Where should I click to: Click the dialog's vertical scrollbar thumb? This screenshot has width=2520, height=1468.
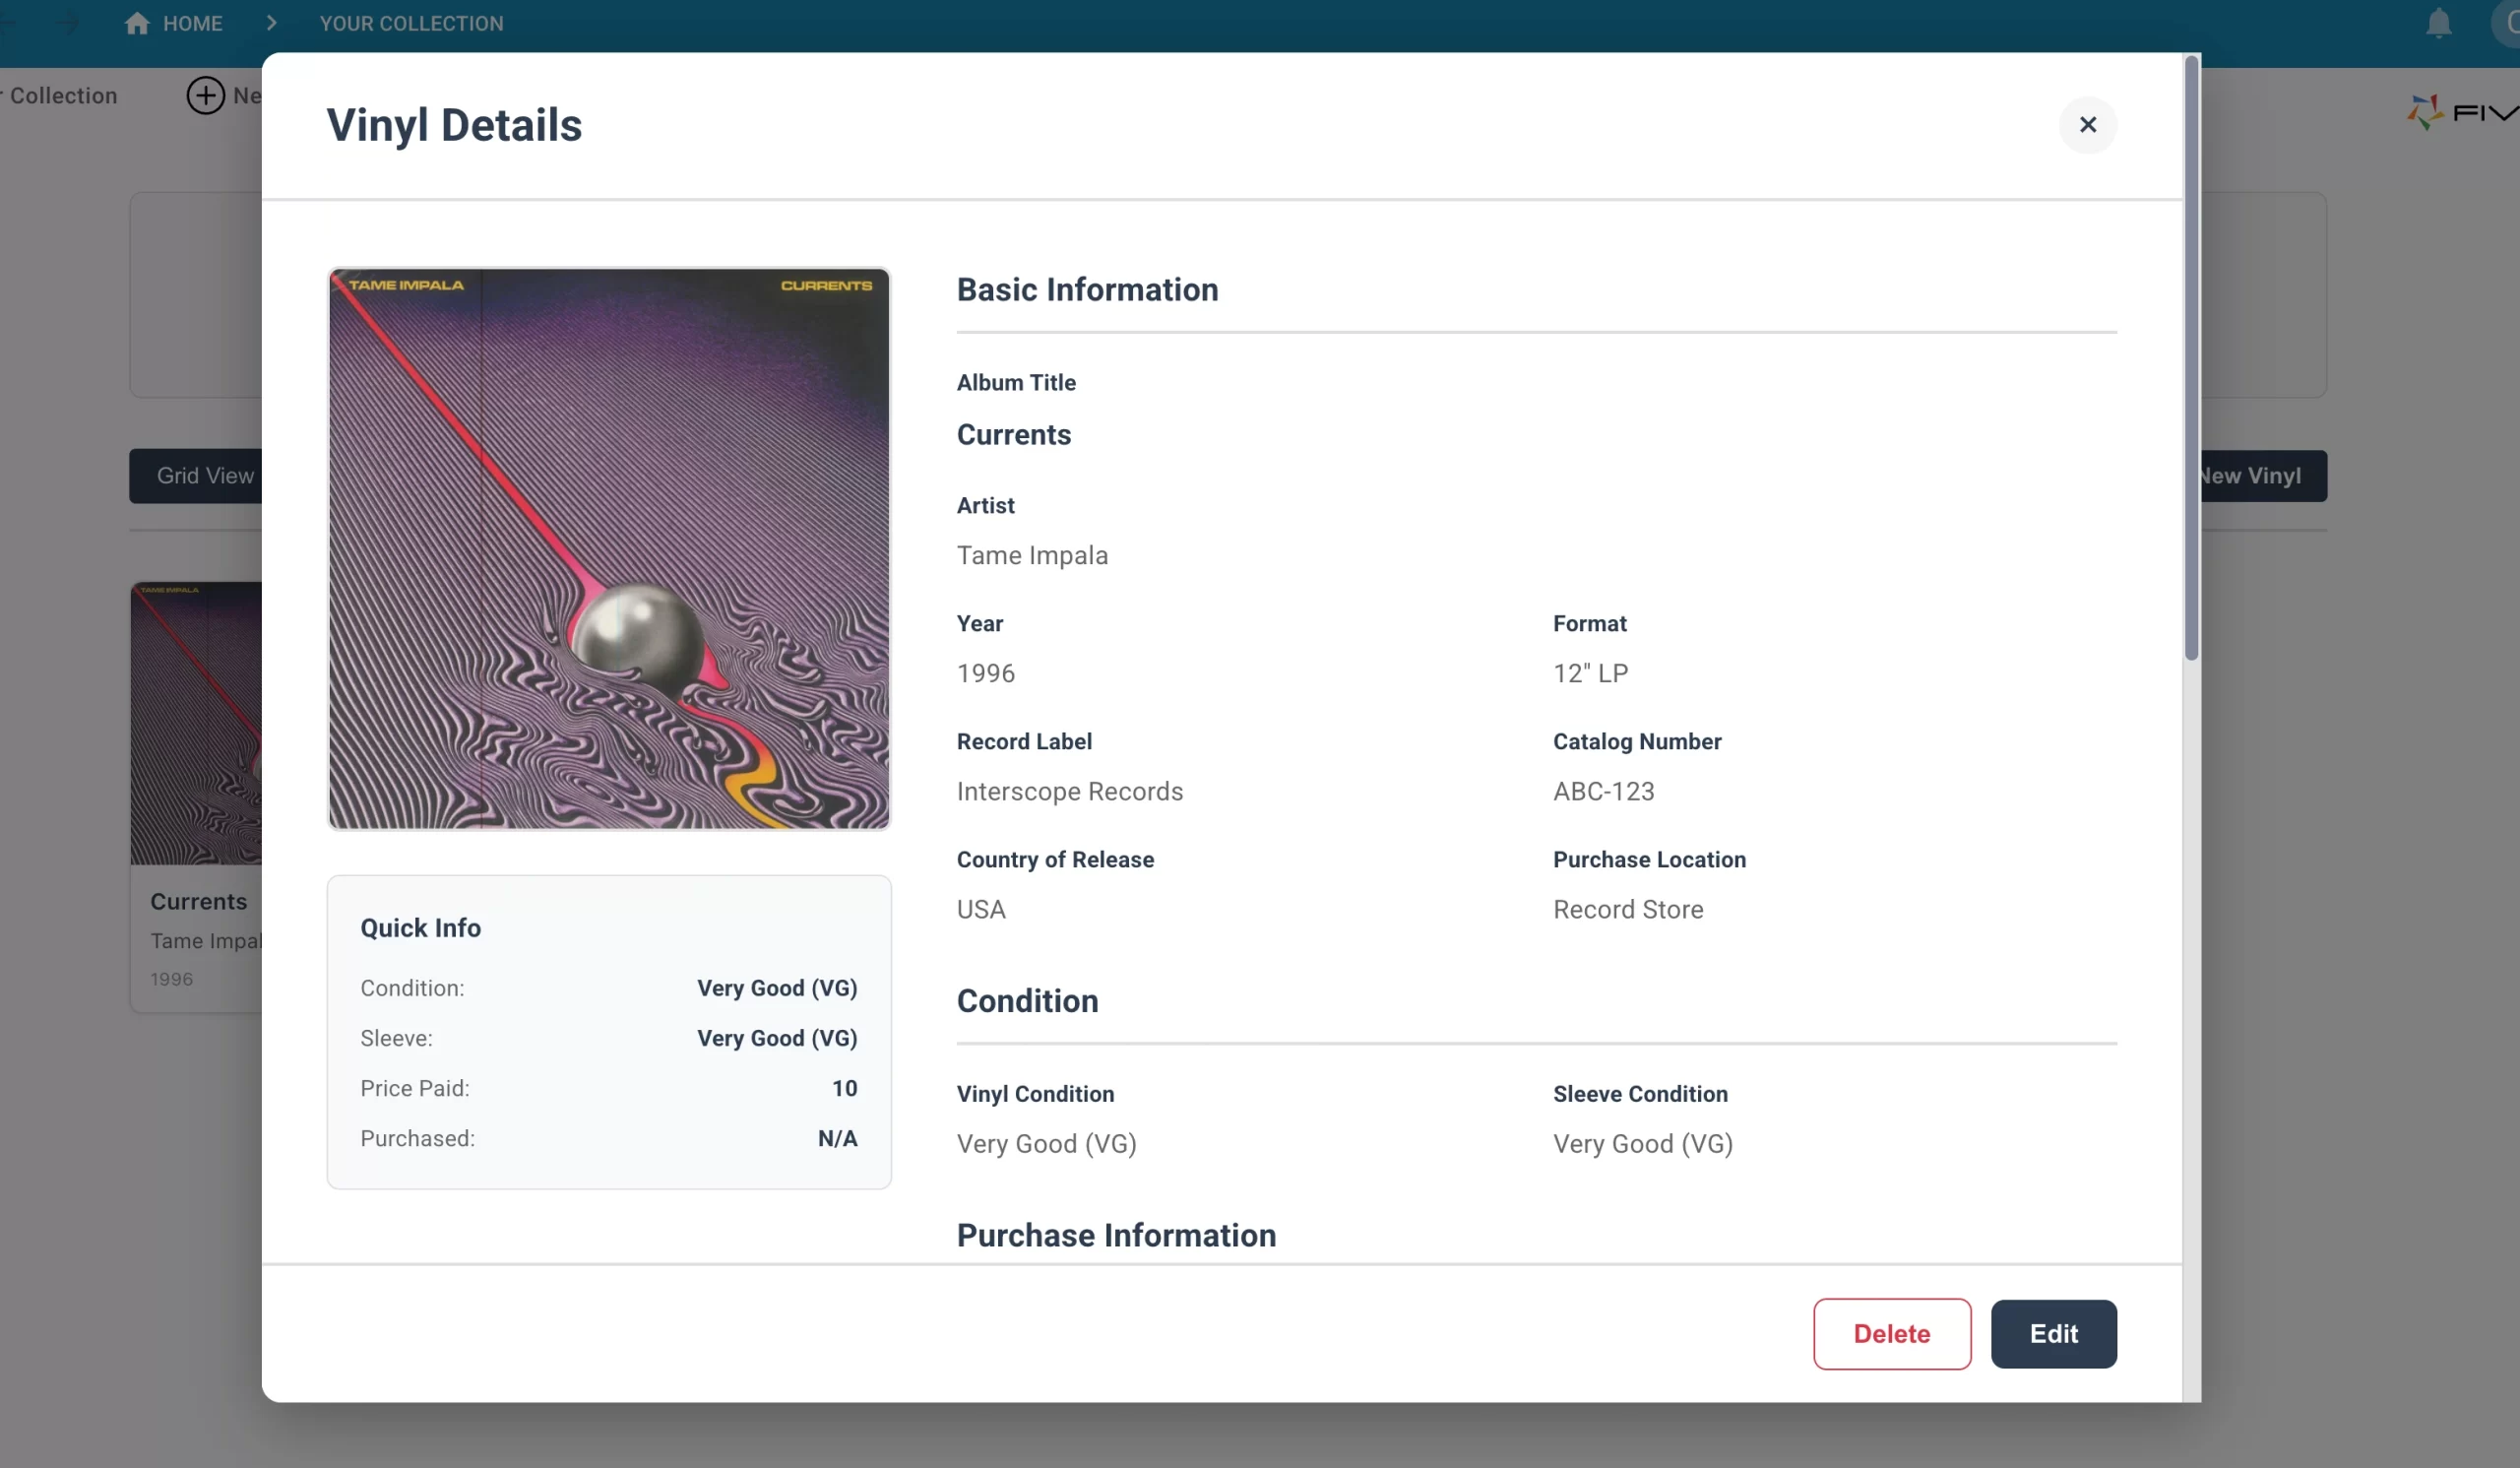(x=2190, y=360)
